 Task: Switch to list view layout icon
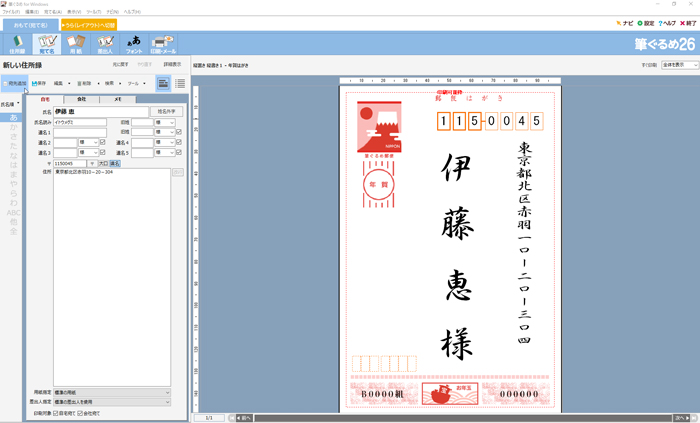pyautogui.click(x=180, y=83)
